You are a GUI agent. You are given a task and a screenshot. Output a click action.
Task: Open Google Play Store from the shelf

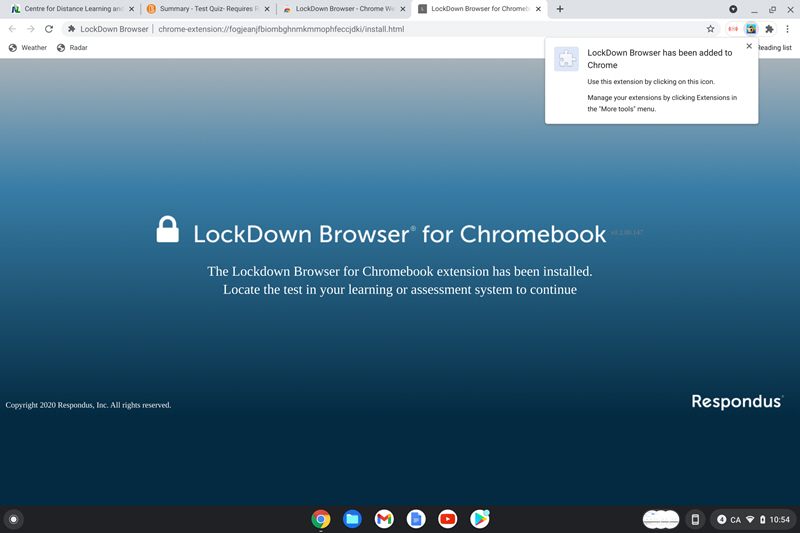479,519
